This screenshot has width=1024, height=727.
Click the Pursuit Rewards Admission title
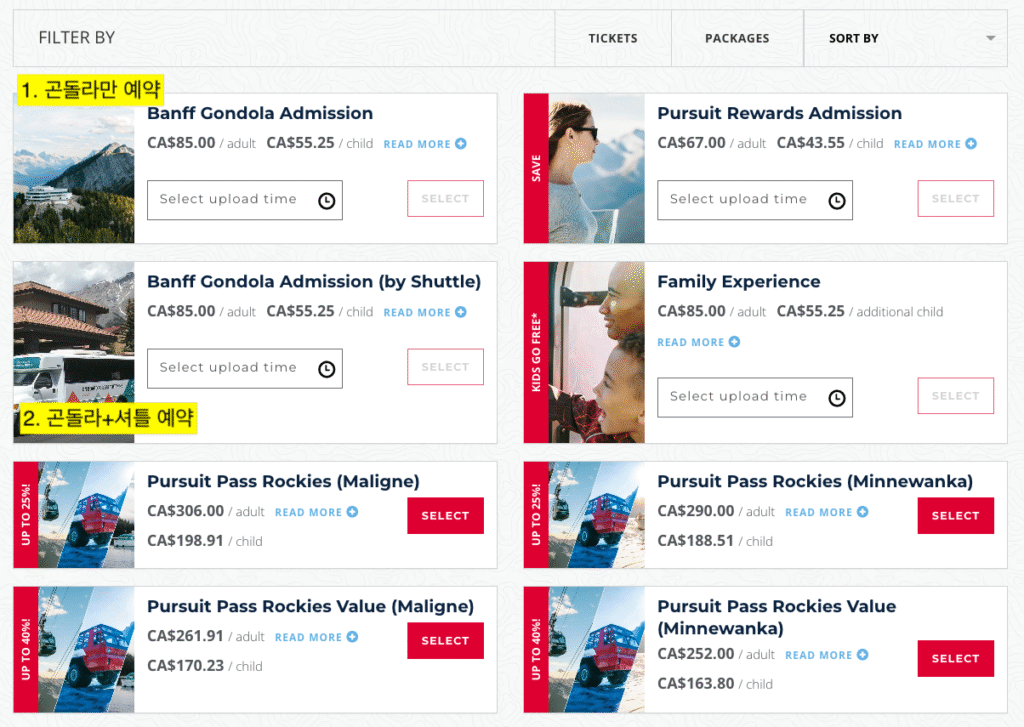pyautogui.click(x=779, y=113)
